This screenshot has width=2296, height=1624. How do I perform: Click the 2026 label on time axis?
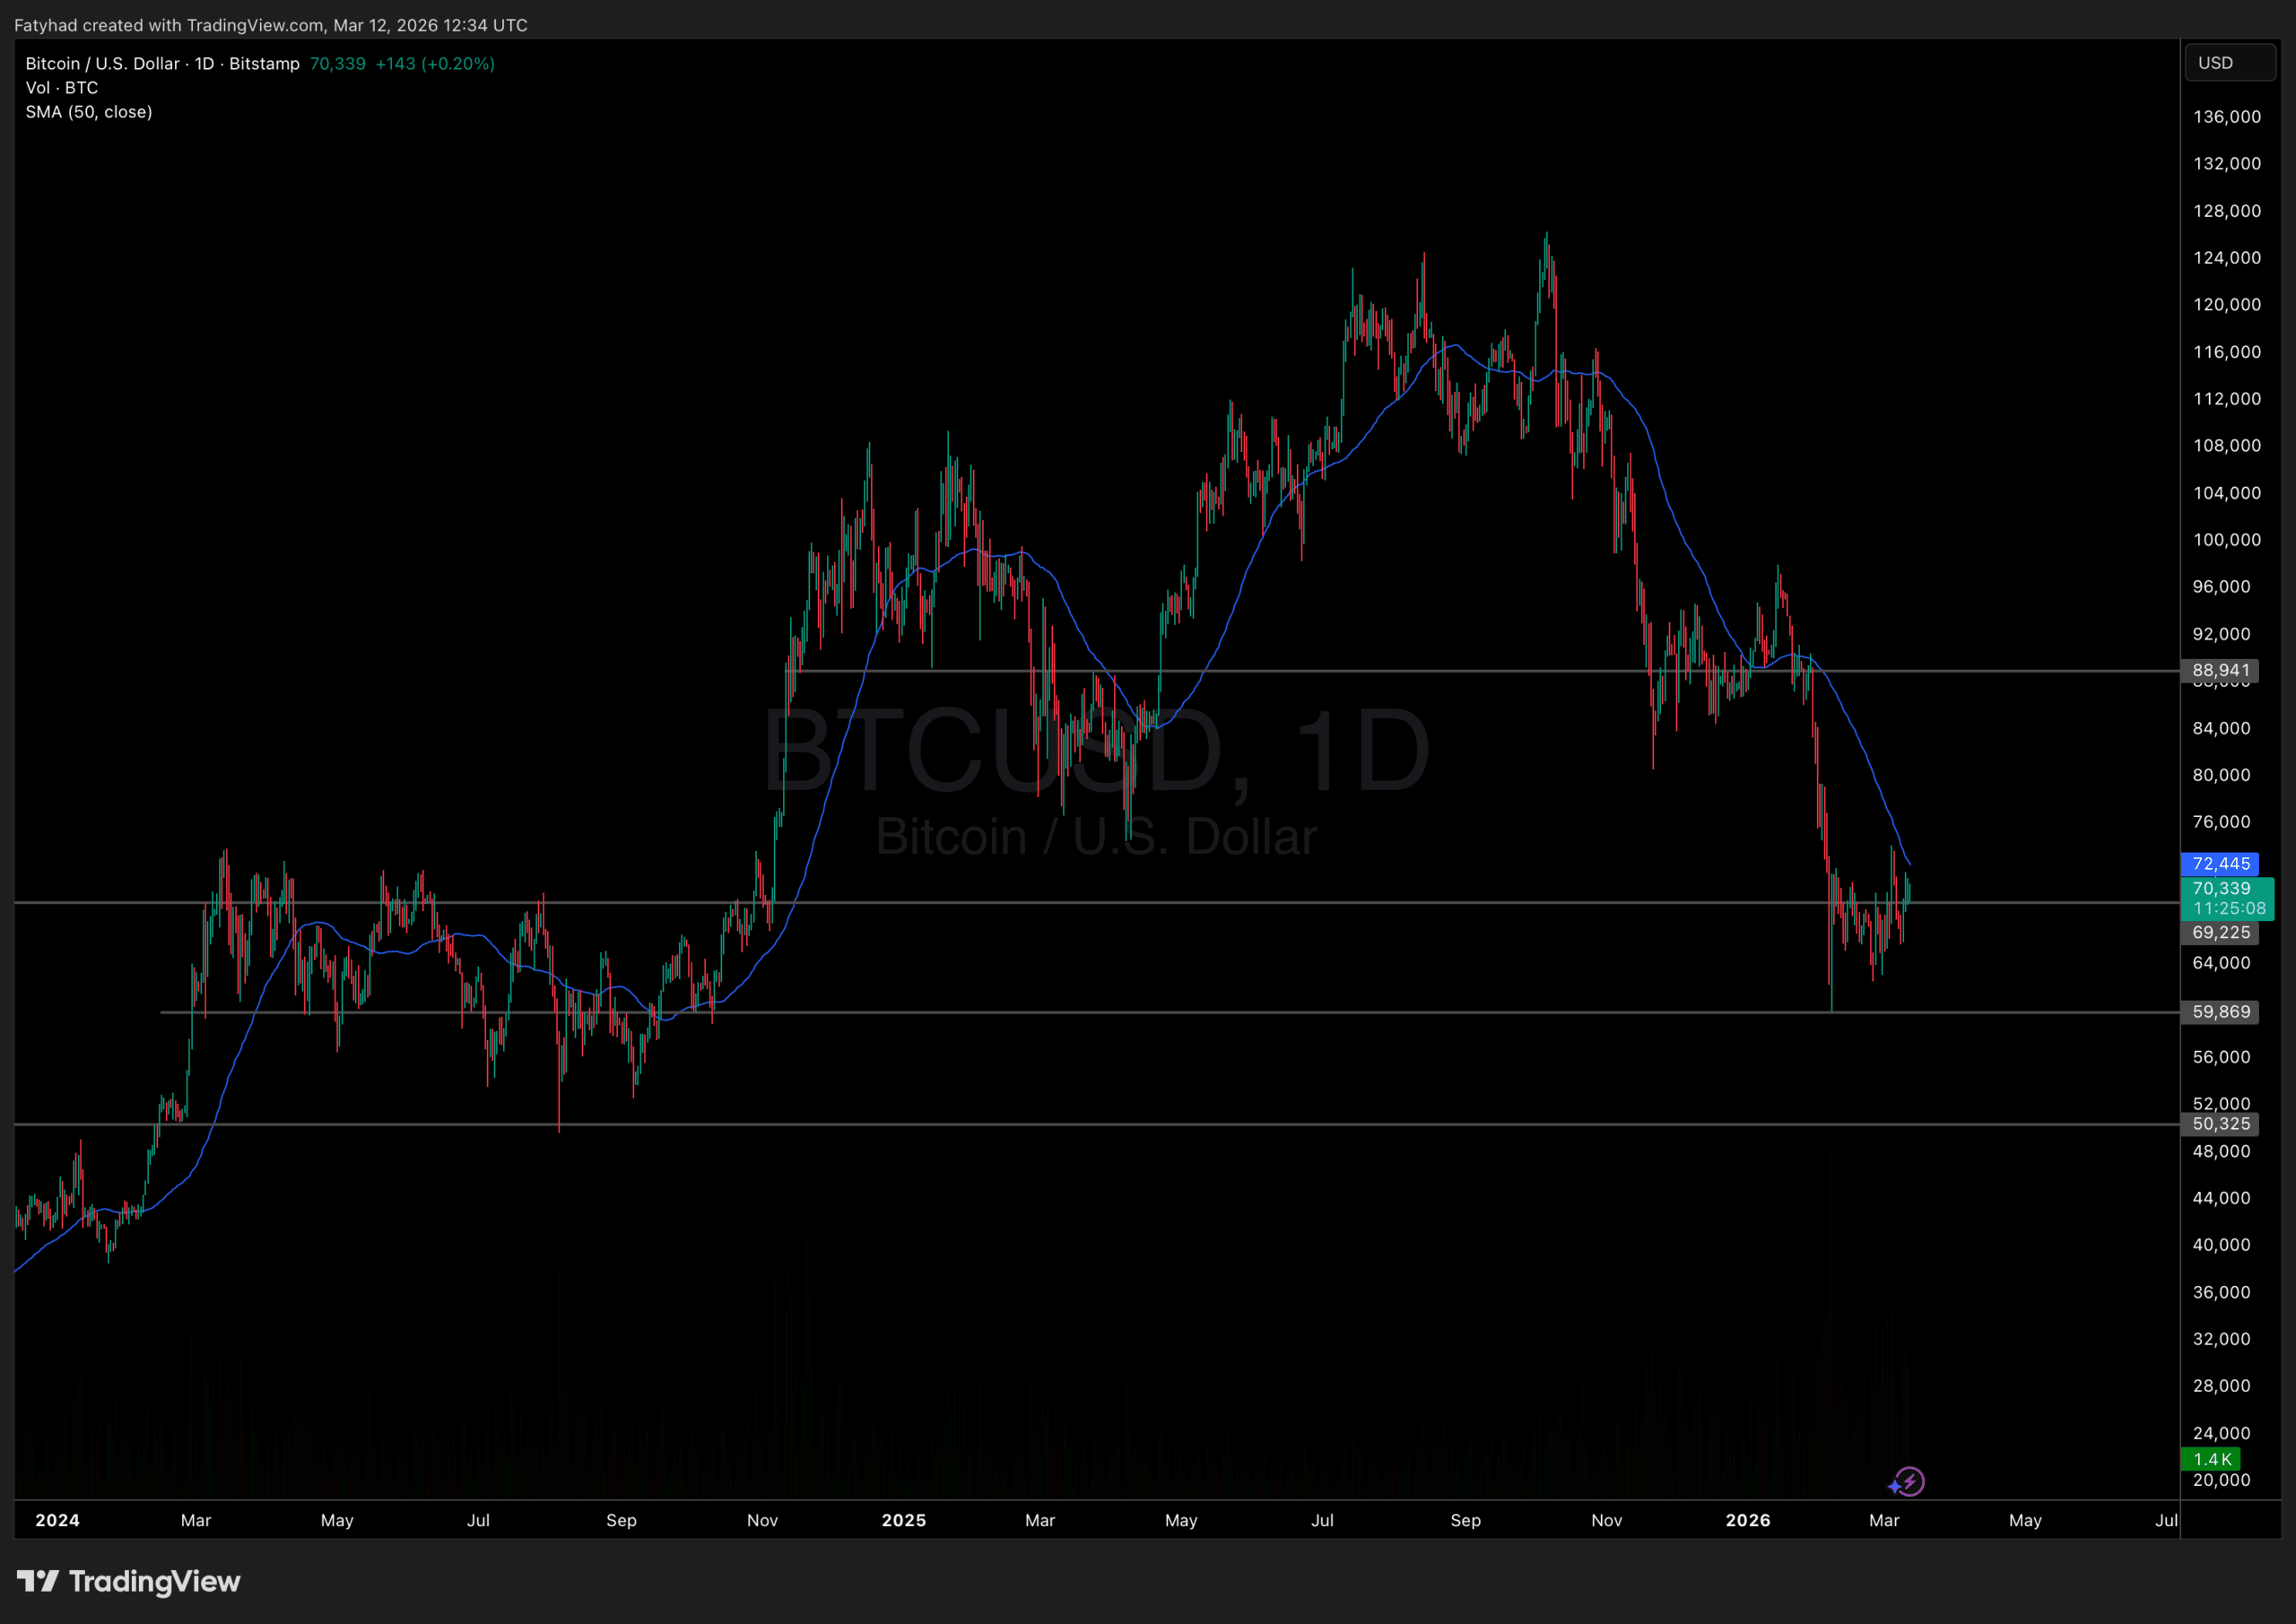1747,1520
